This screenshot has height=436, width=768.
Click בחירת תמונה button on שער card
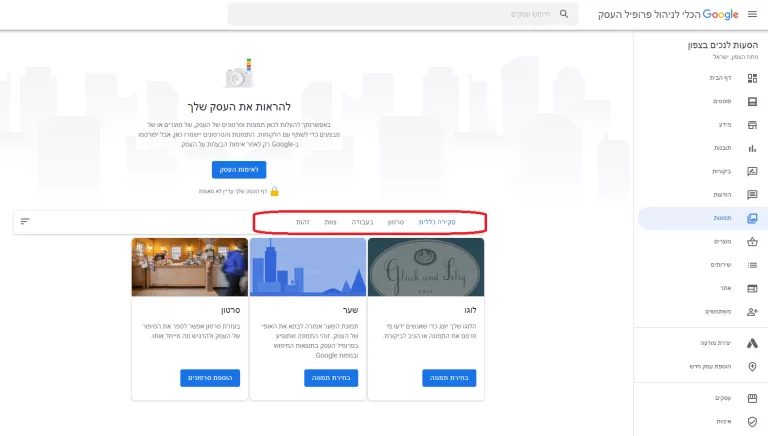[331, 378]
